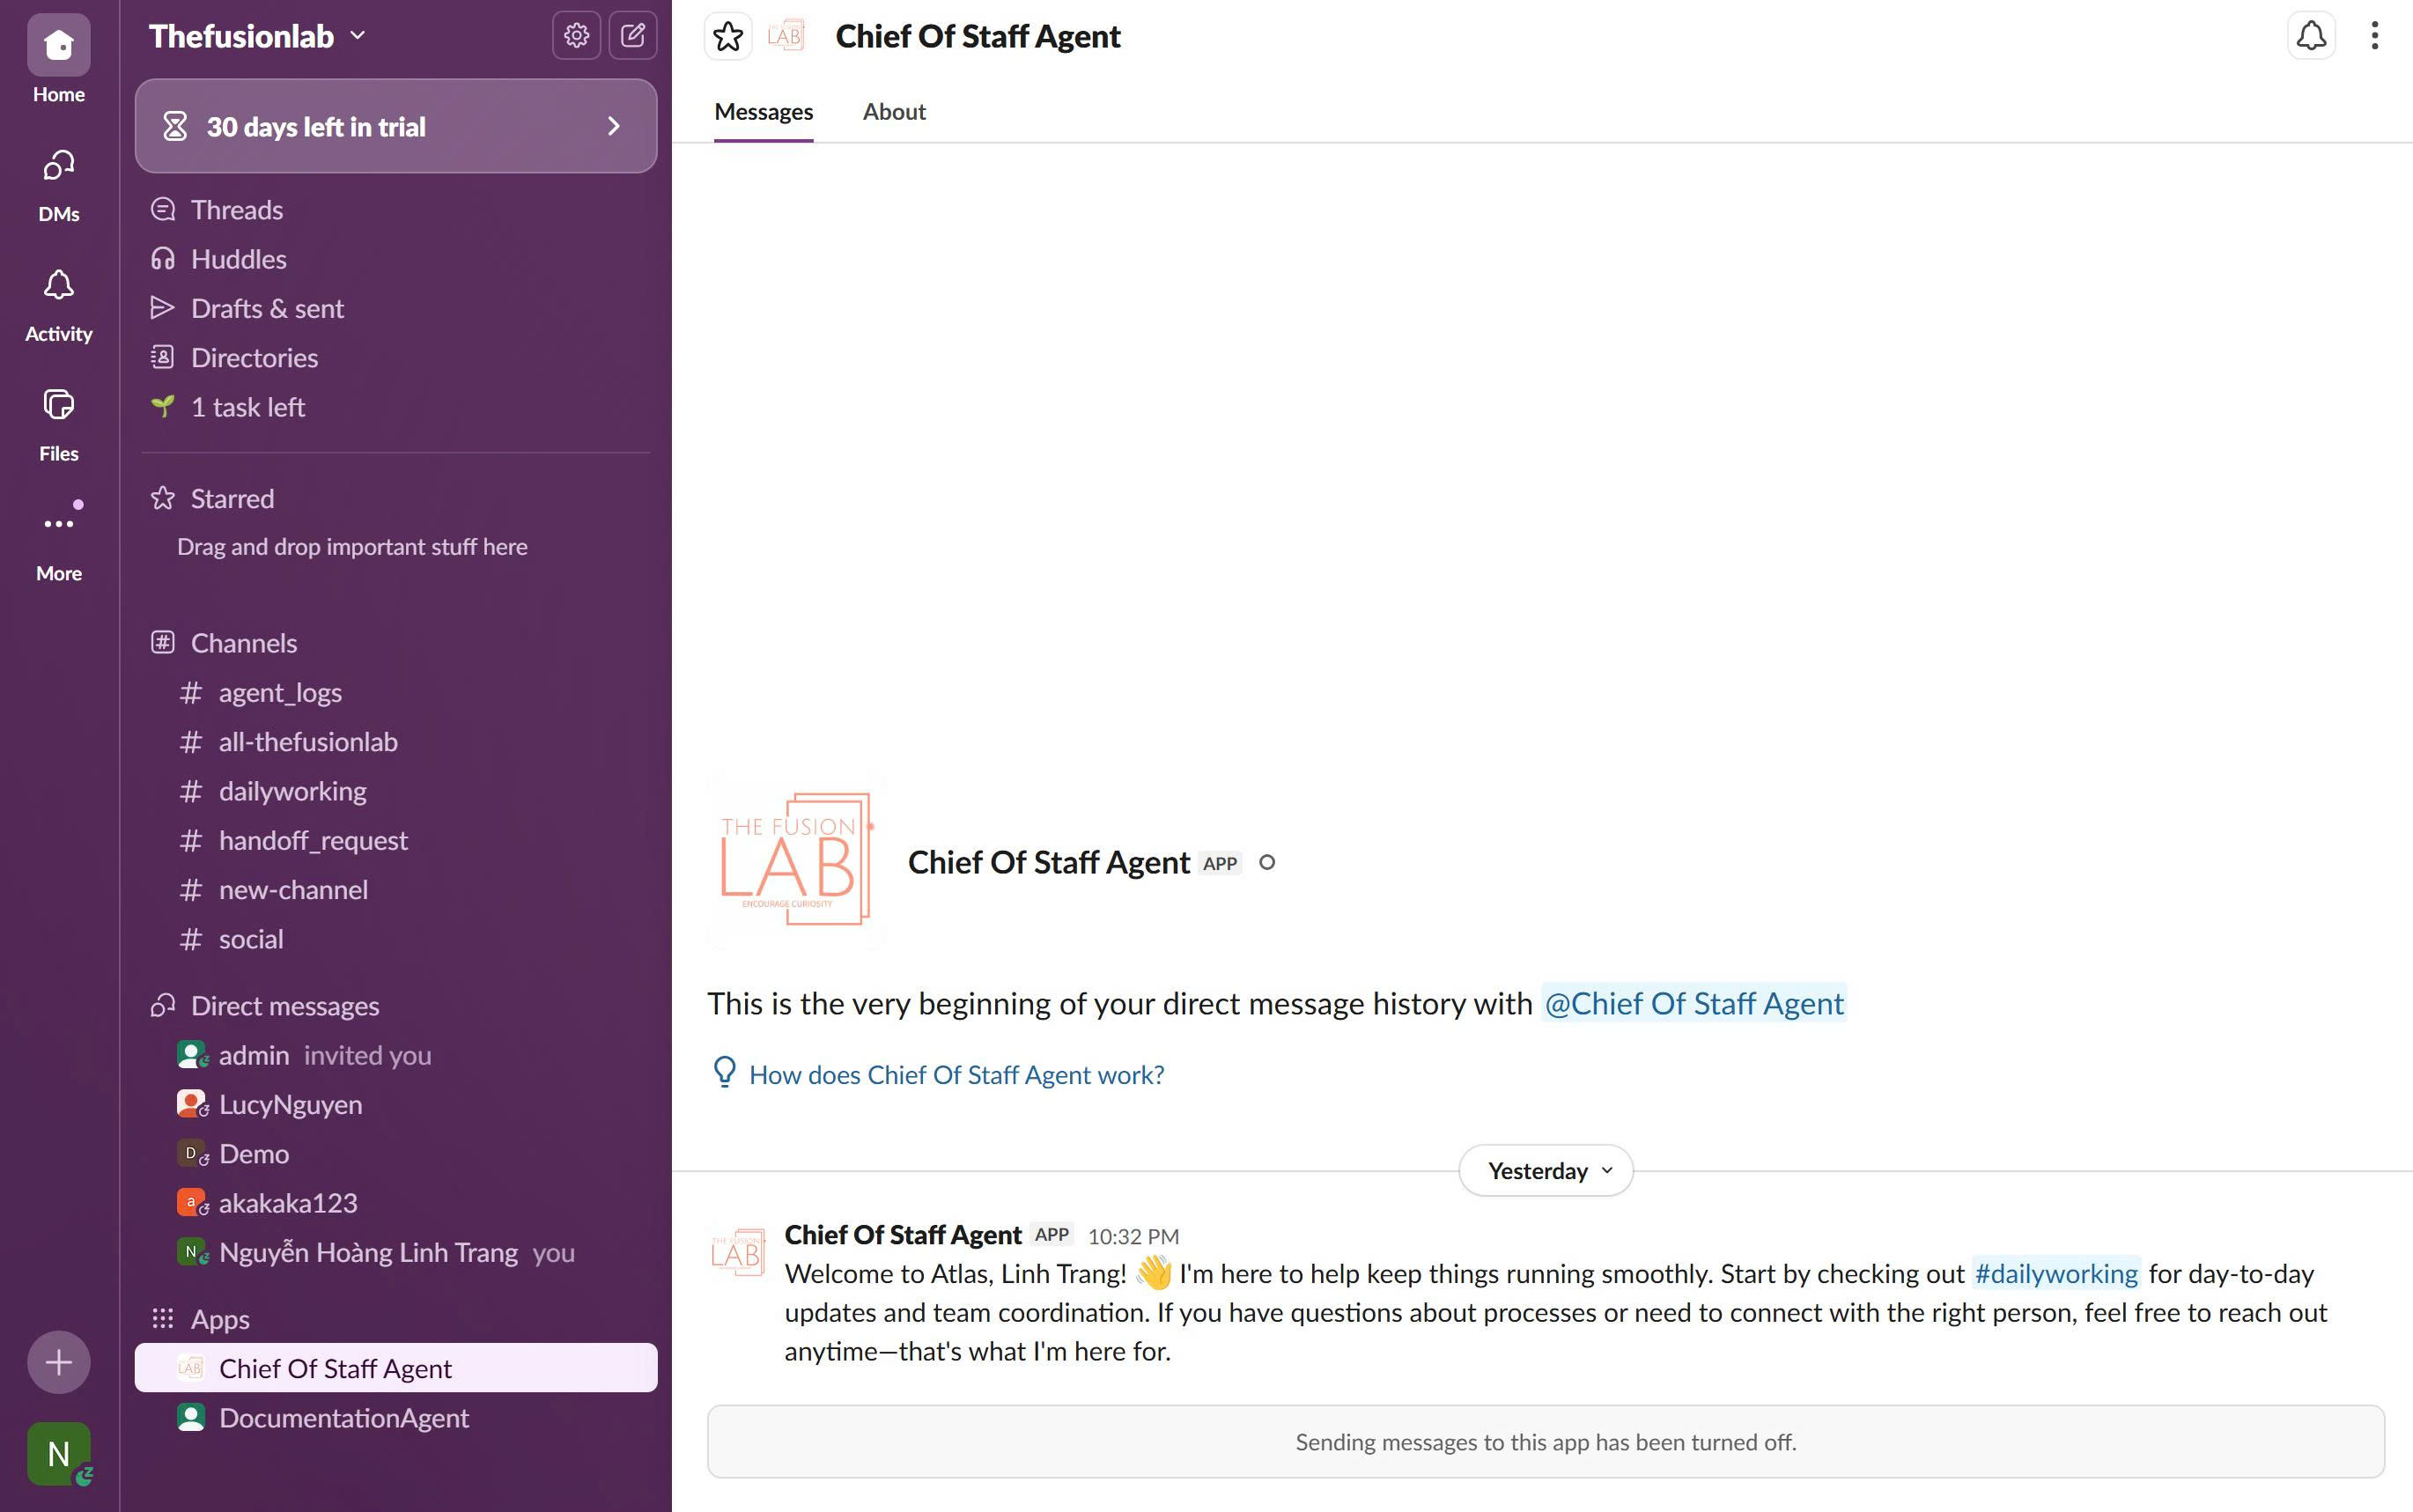
Task: Open the More options menu in left rail
Action: click(x=58, y=543)
